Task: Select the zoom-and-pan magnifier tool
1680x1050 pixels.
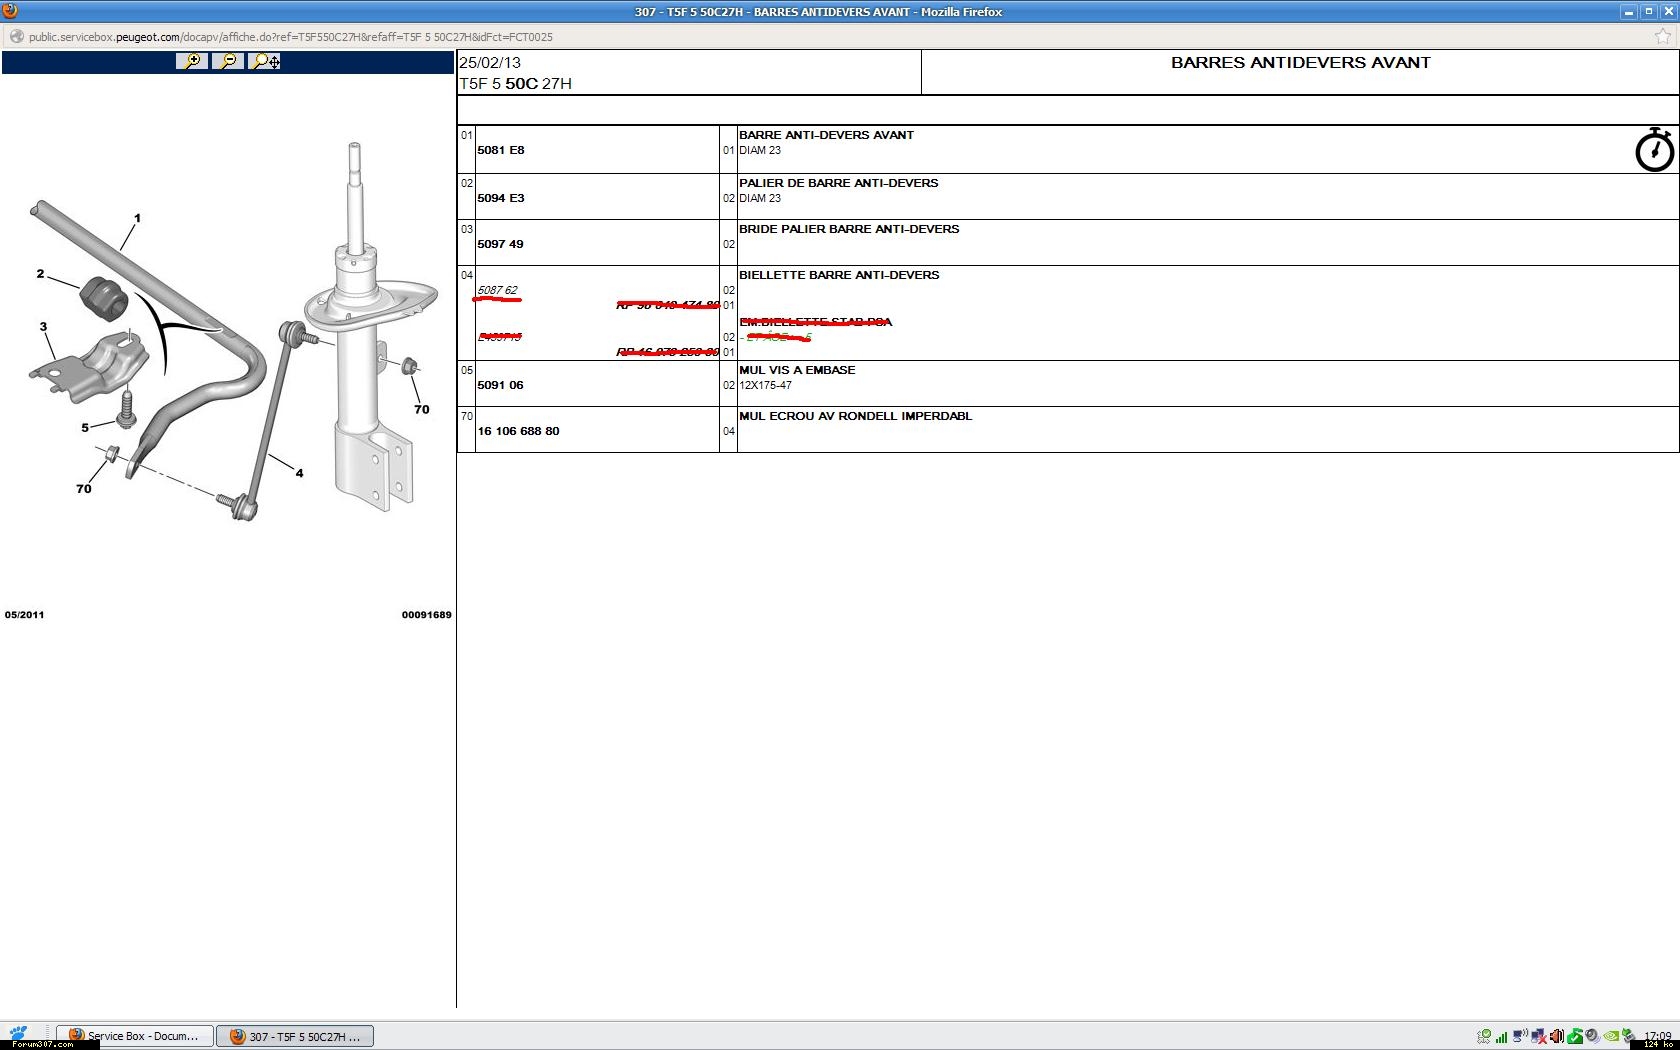Action: coord(265,61)
